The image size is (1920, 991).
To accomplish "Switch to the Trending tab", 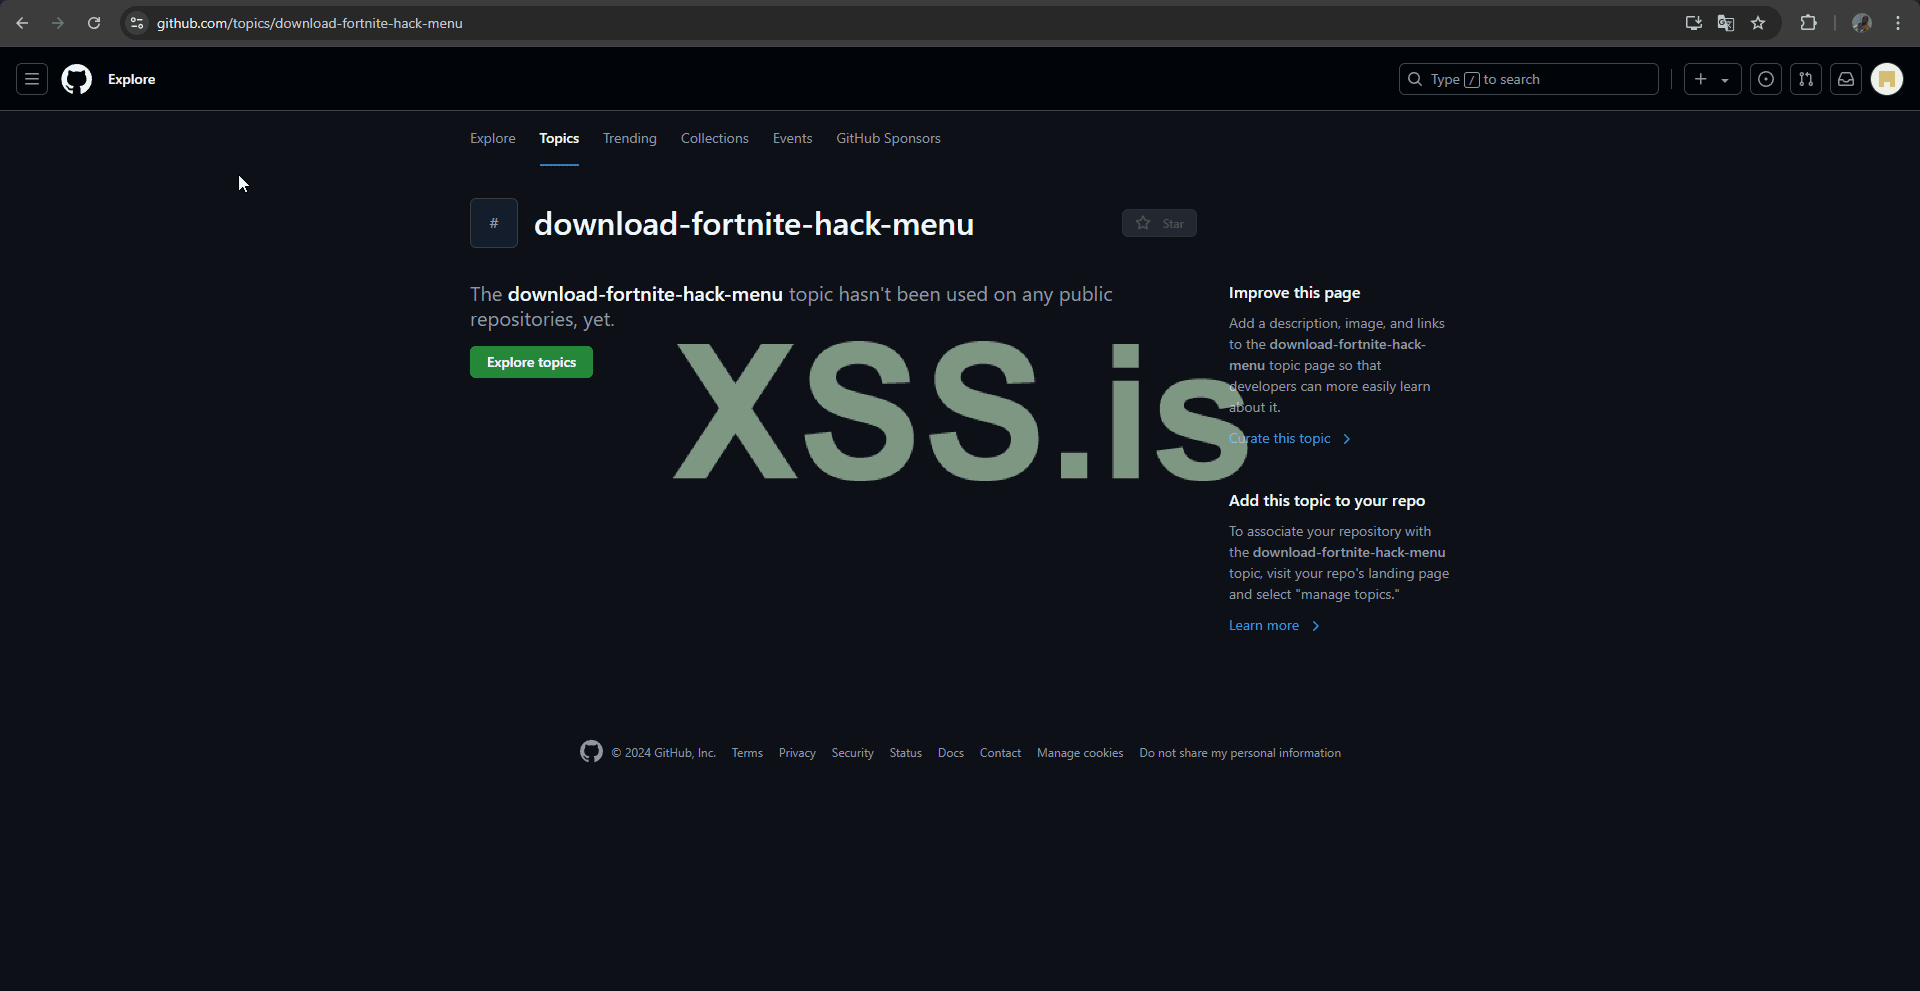I will tap(629, 138).
